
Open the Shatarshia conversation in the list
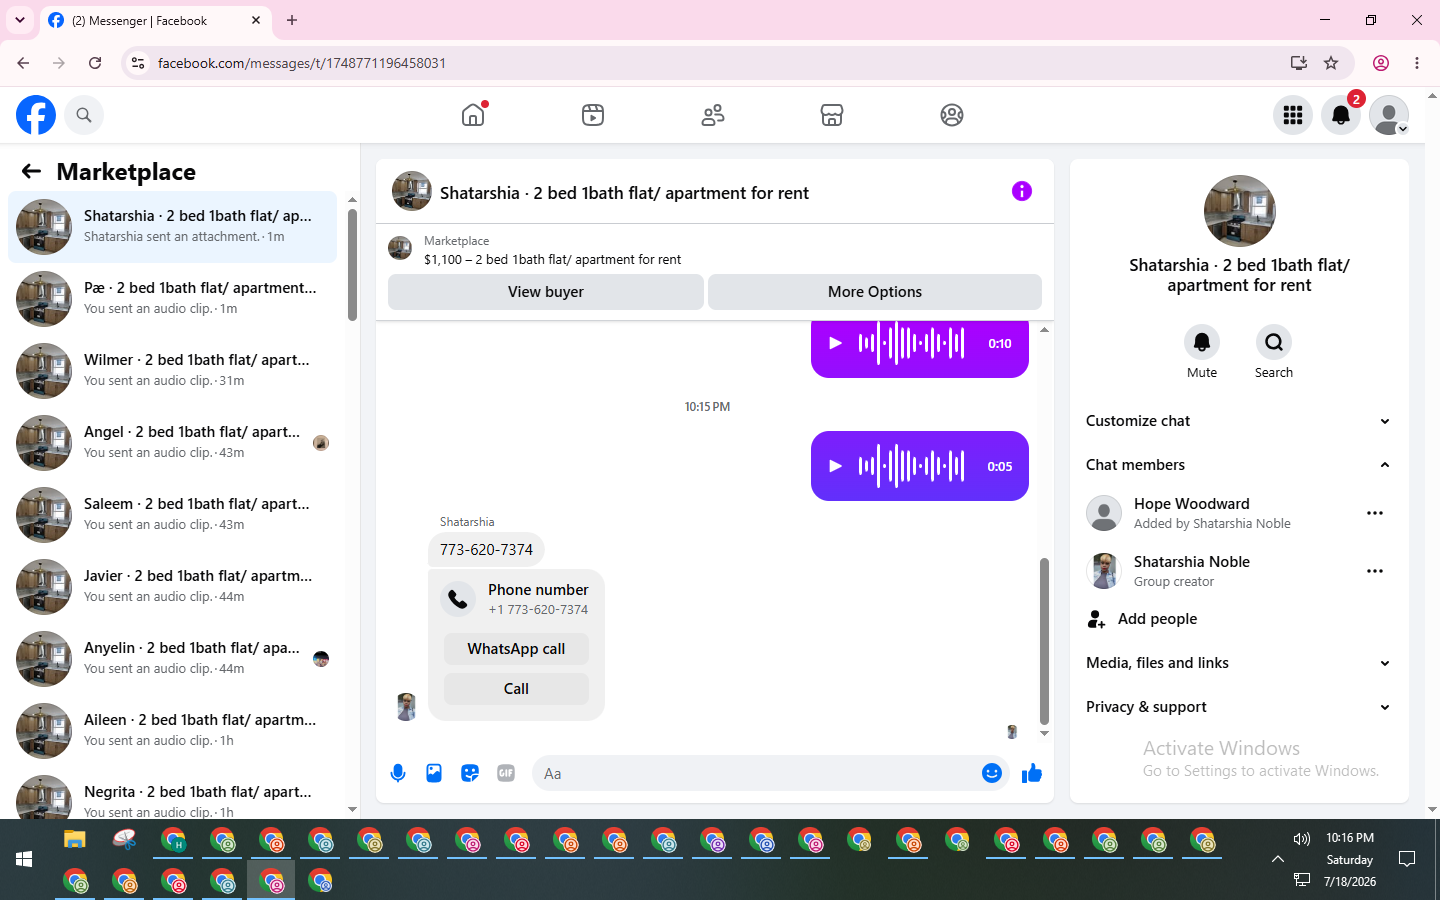pyautogui.click(x=172, y=227)
